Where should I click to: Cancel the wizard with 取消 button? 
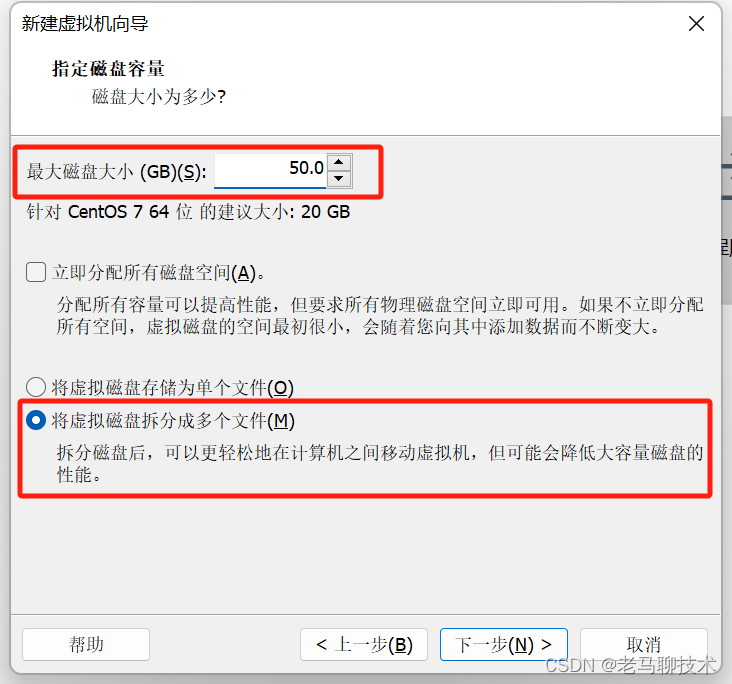click(644, 644)
